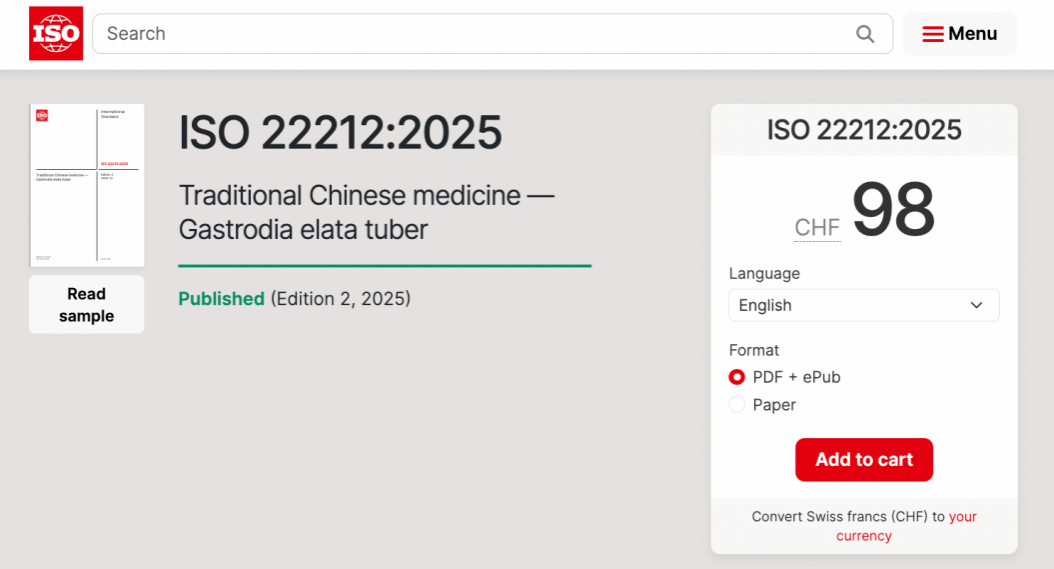Follow the "your currency" conversion link
The height and width of the screenshot is (569, 1054).
[x=906, y=526]
